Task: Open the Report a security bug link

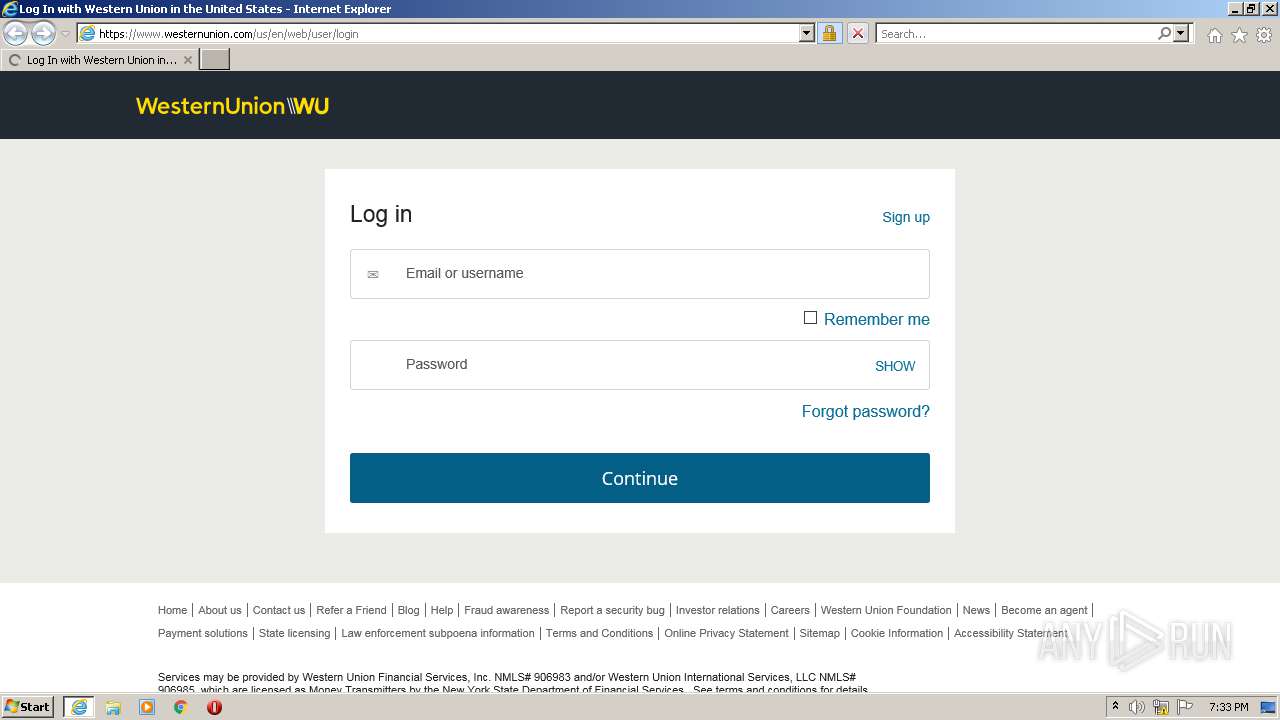Action: coord(612,610)
